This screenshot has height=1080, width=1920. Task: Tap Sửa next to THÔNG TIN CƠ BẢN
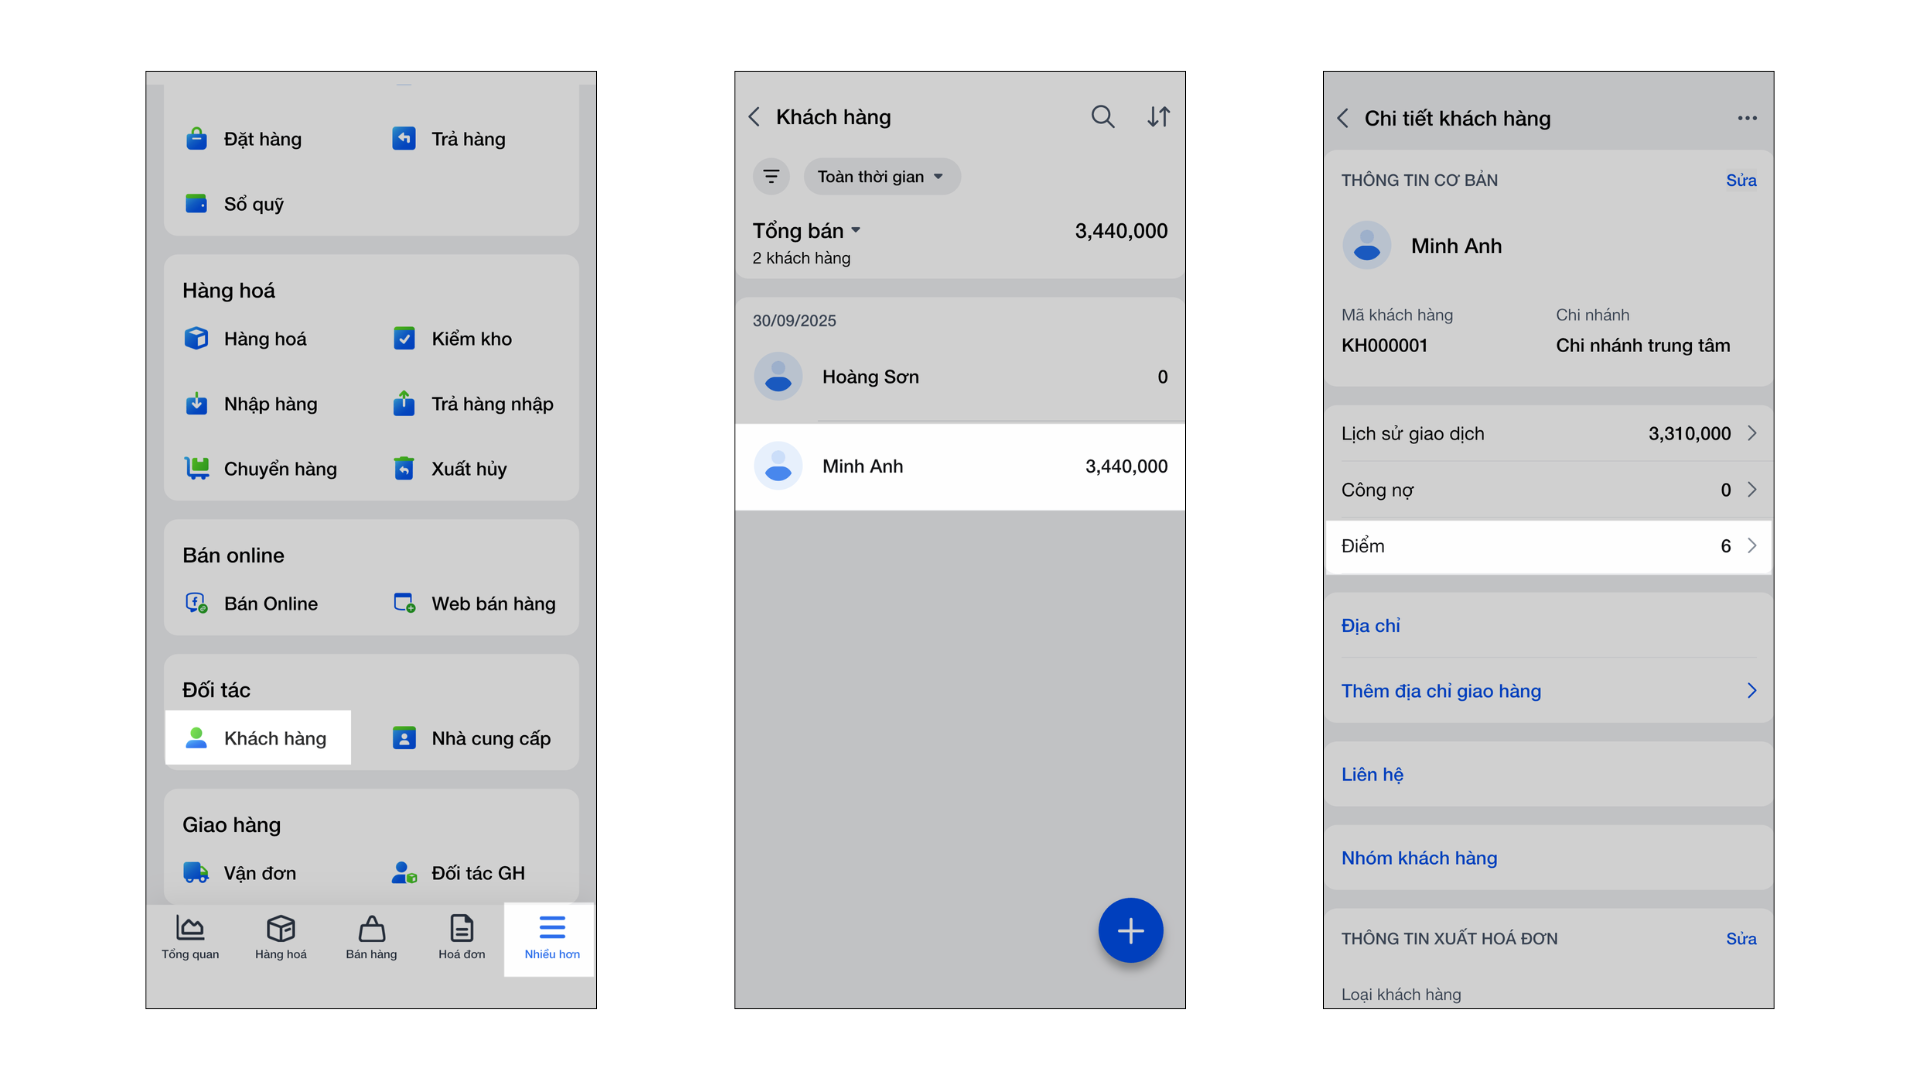[x=1740, y=181]
